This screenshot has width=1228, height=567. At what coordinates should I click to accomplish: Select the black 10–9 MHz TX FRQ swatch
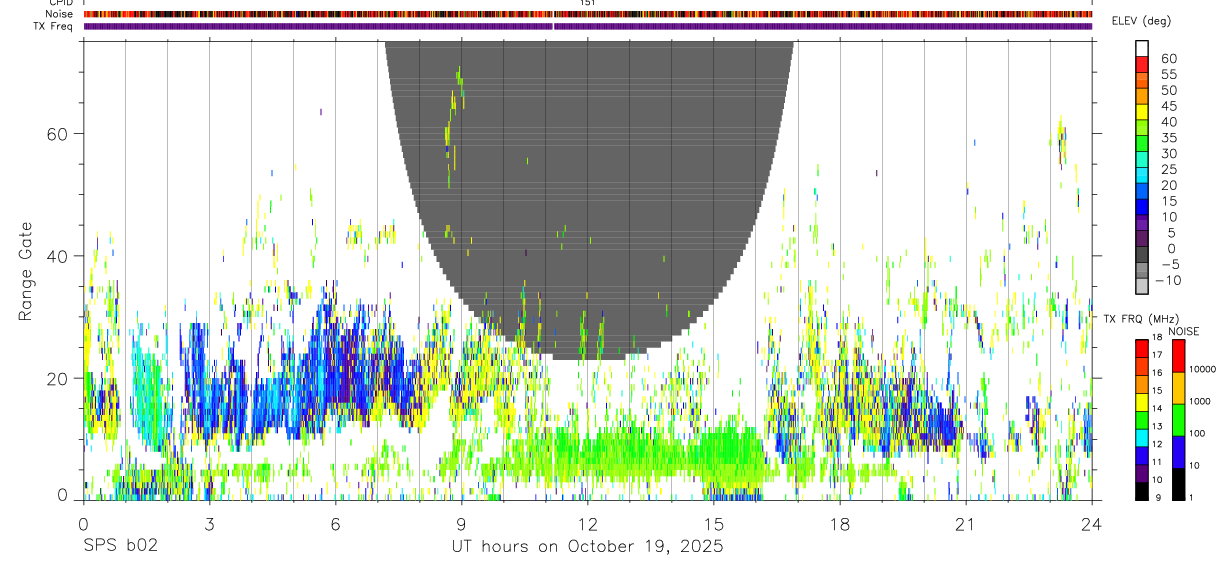click(x=1141, y=490)
